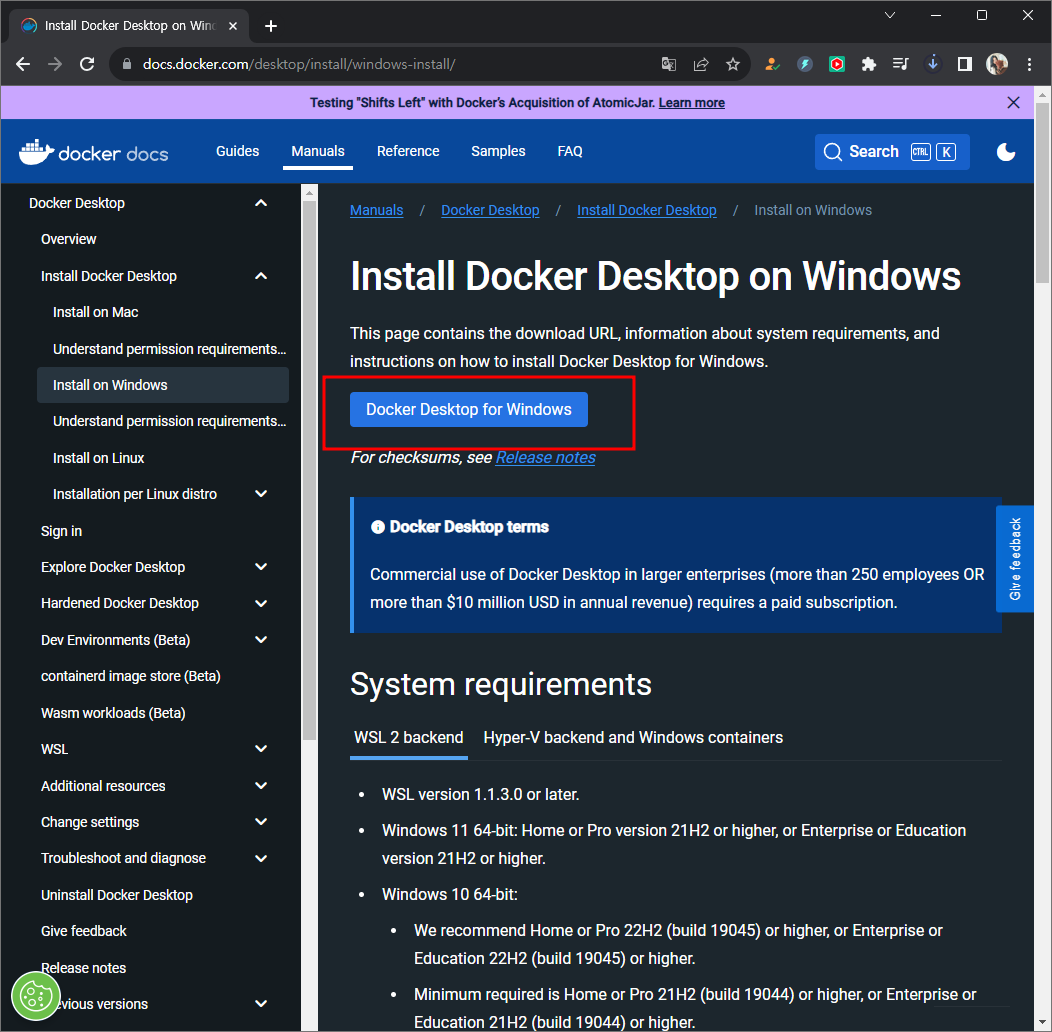The height and width of the screenshot is (1032, 1052).
Task: Open the Chrome three-dot menu
Action: tap(1029, 64)
